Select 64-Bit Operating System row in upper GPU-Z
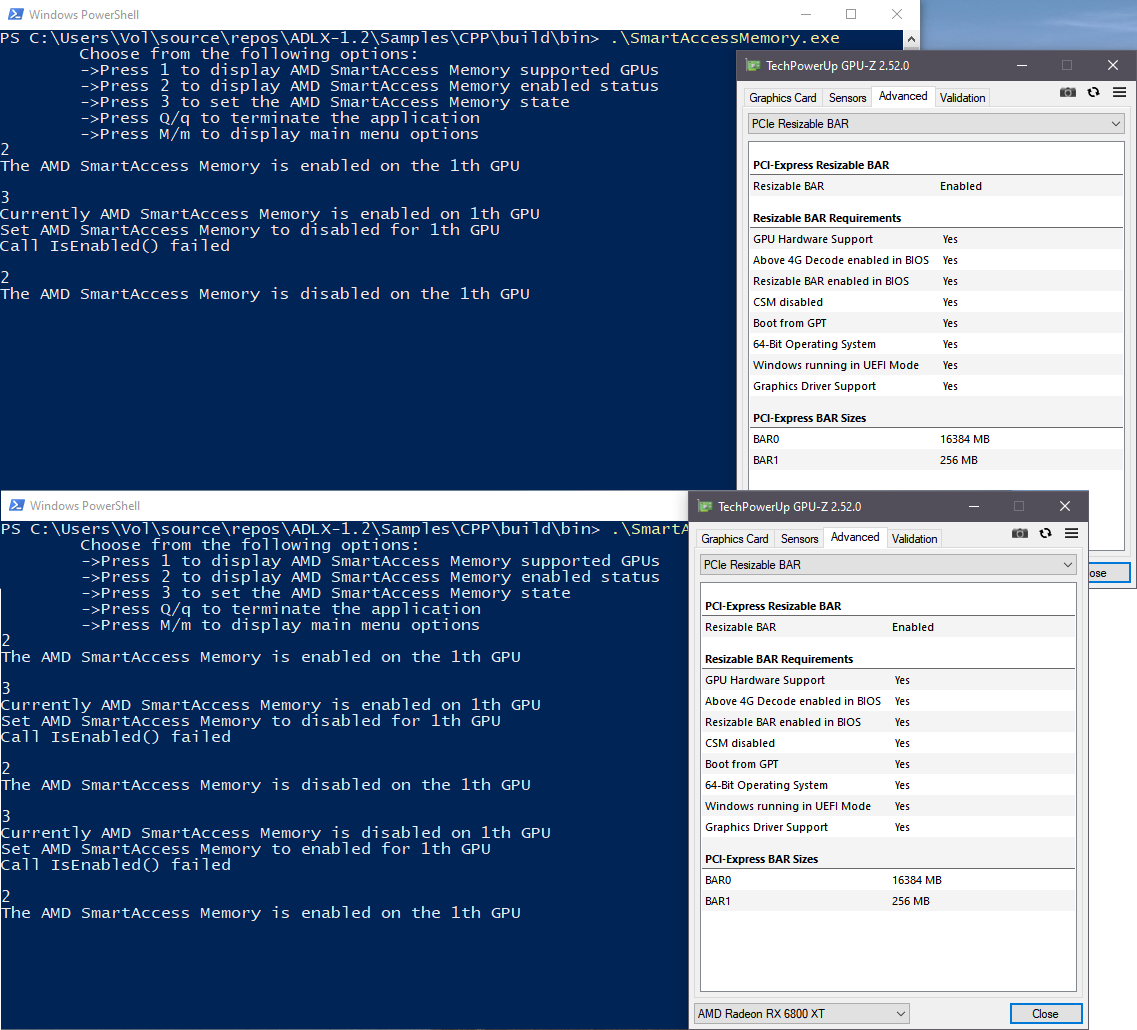Image resolution: width=1137 pixels, height=1030 pixels. coord(936,344)
